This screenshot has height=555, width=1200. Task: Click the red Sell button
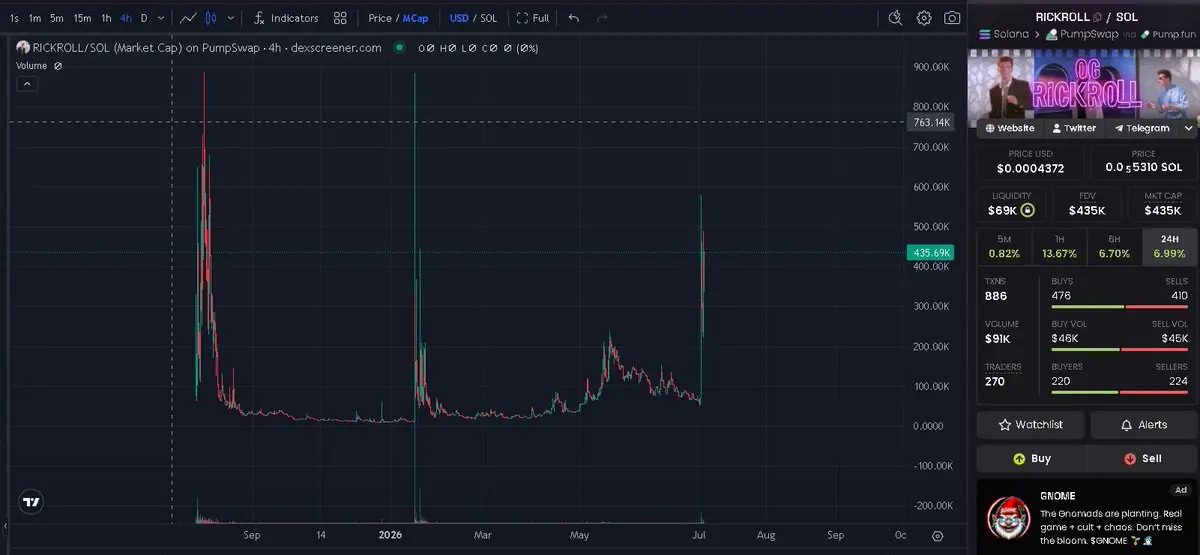[1142, 459]
